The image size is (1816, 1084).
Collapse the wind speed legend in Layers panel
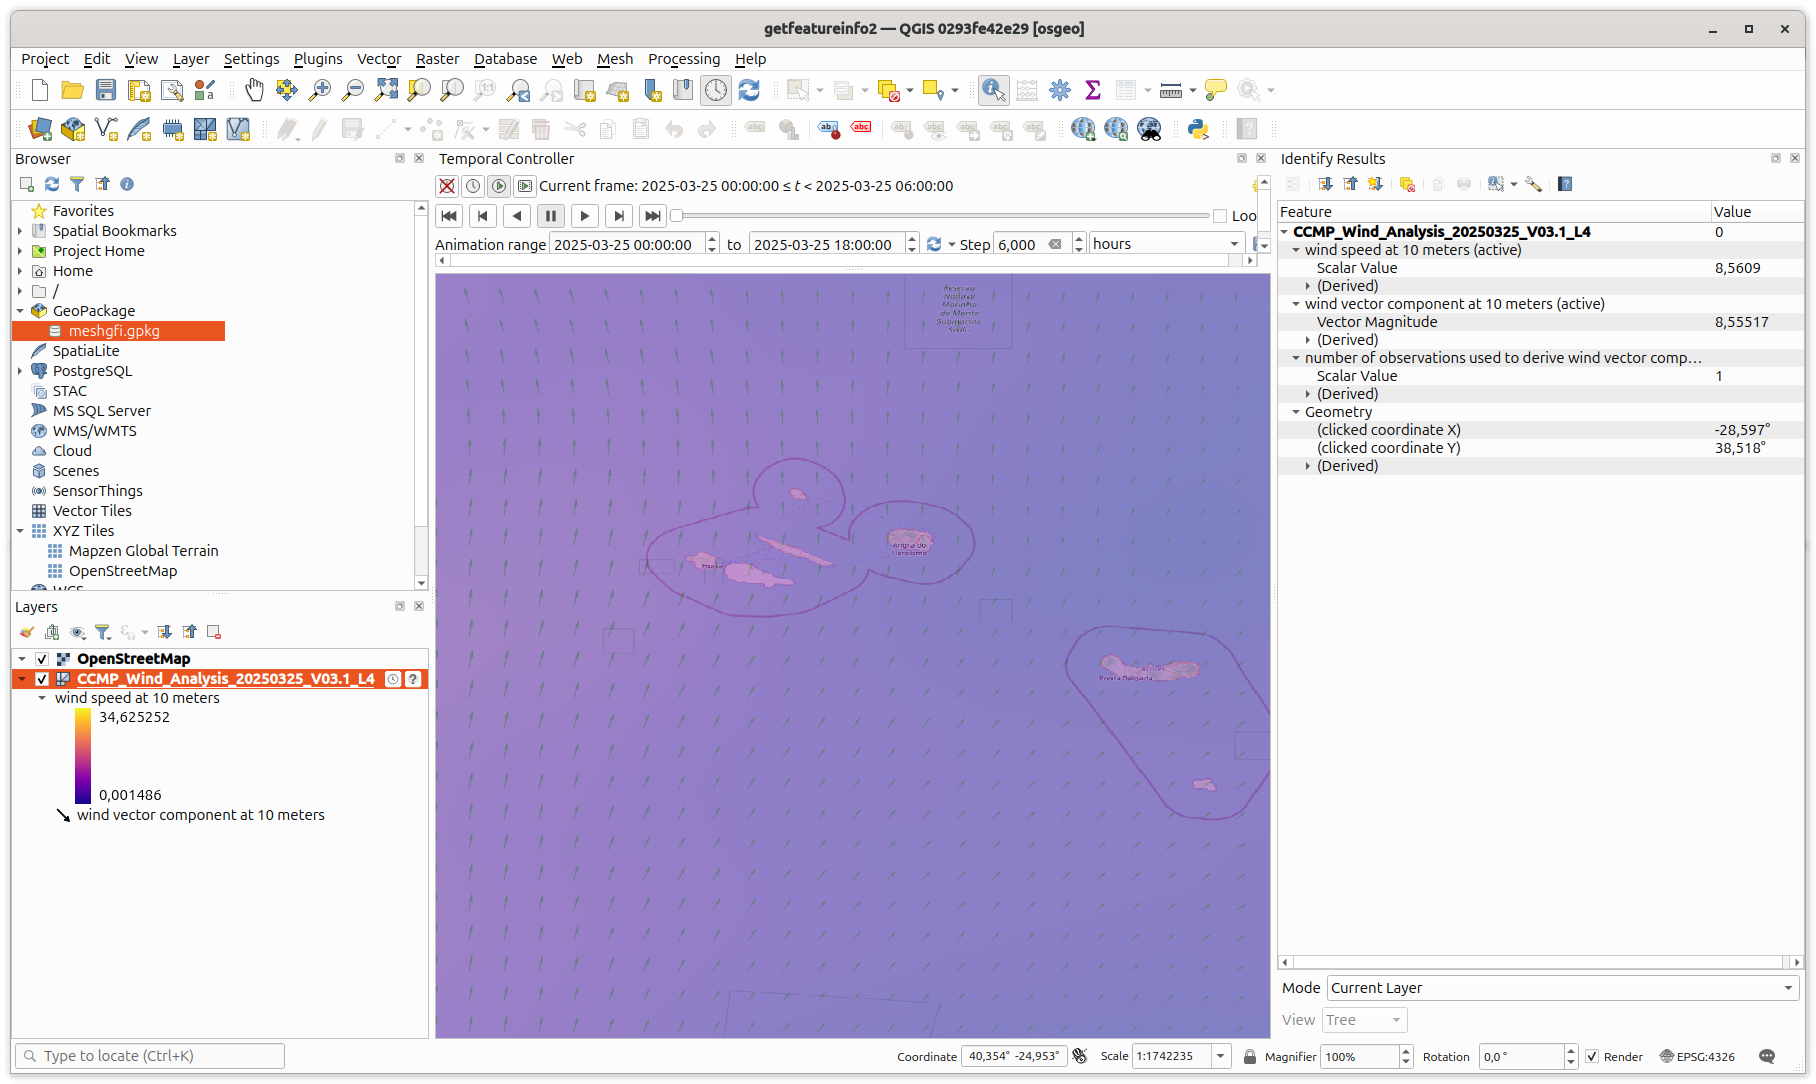pyautogui.click(x=41, y=698)
